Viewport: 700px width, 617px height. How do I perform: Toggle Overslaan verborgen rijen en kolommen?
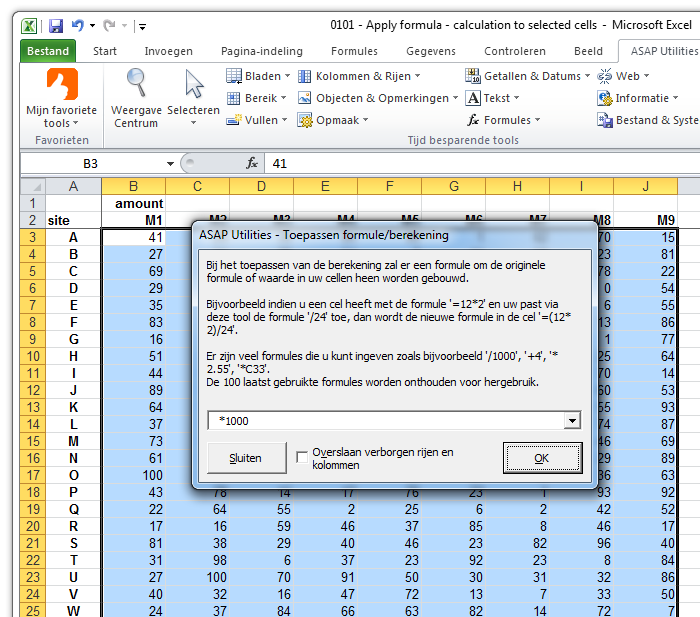pos(302,457)
